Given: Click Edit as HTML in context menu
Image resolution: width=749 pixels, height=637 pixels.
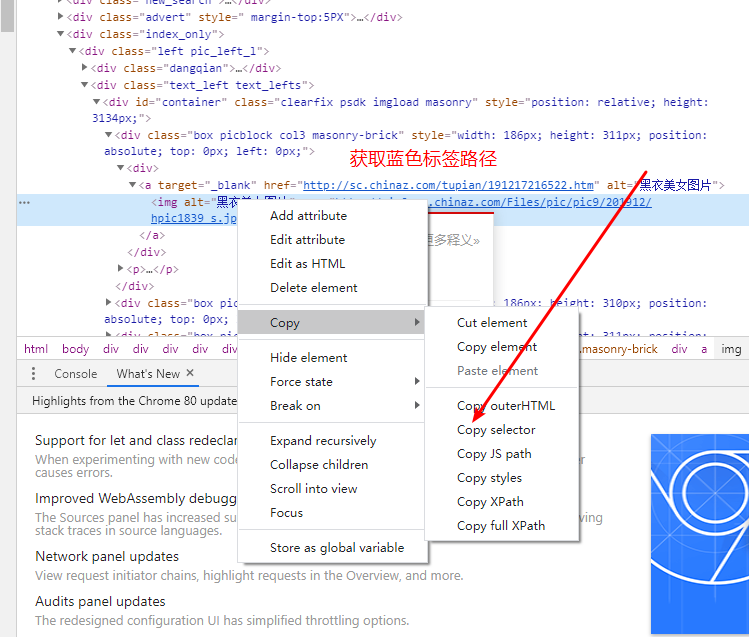Looking at the screenshot, I should 307,264.
